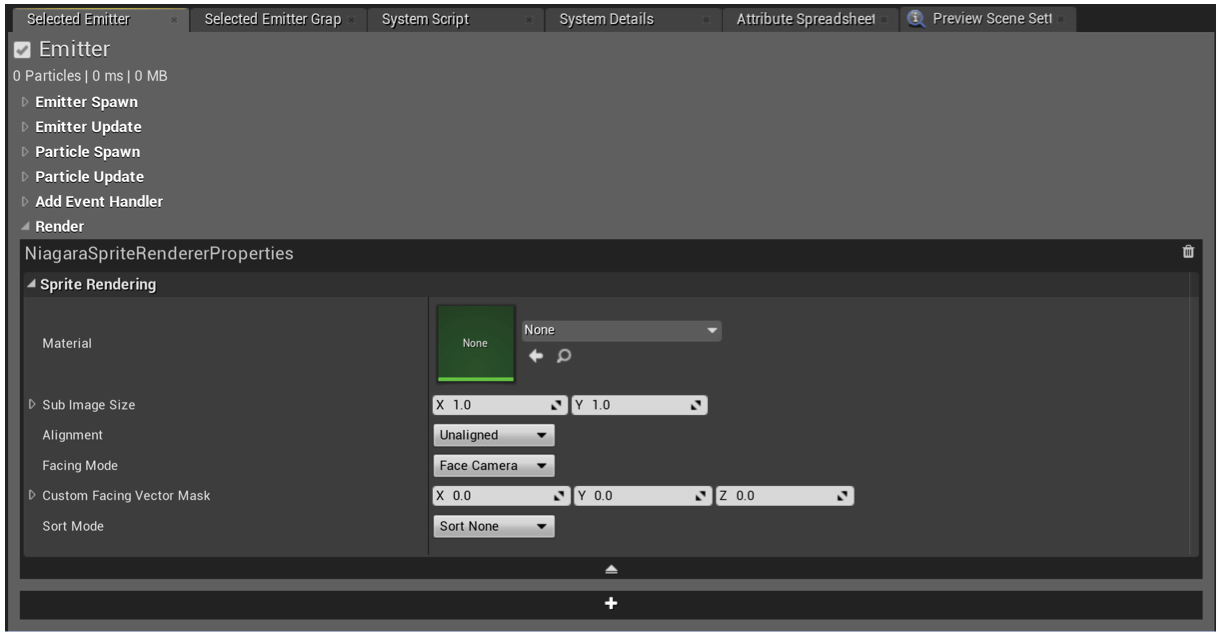This screenshot has width=1221, height=639.
Task: Open the Alignment dropdown set to Unaligned
Action: coord(494,436)
